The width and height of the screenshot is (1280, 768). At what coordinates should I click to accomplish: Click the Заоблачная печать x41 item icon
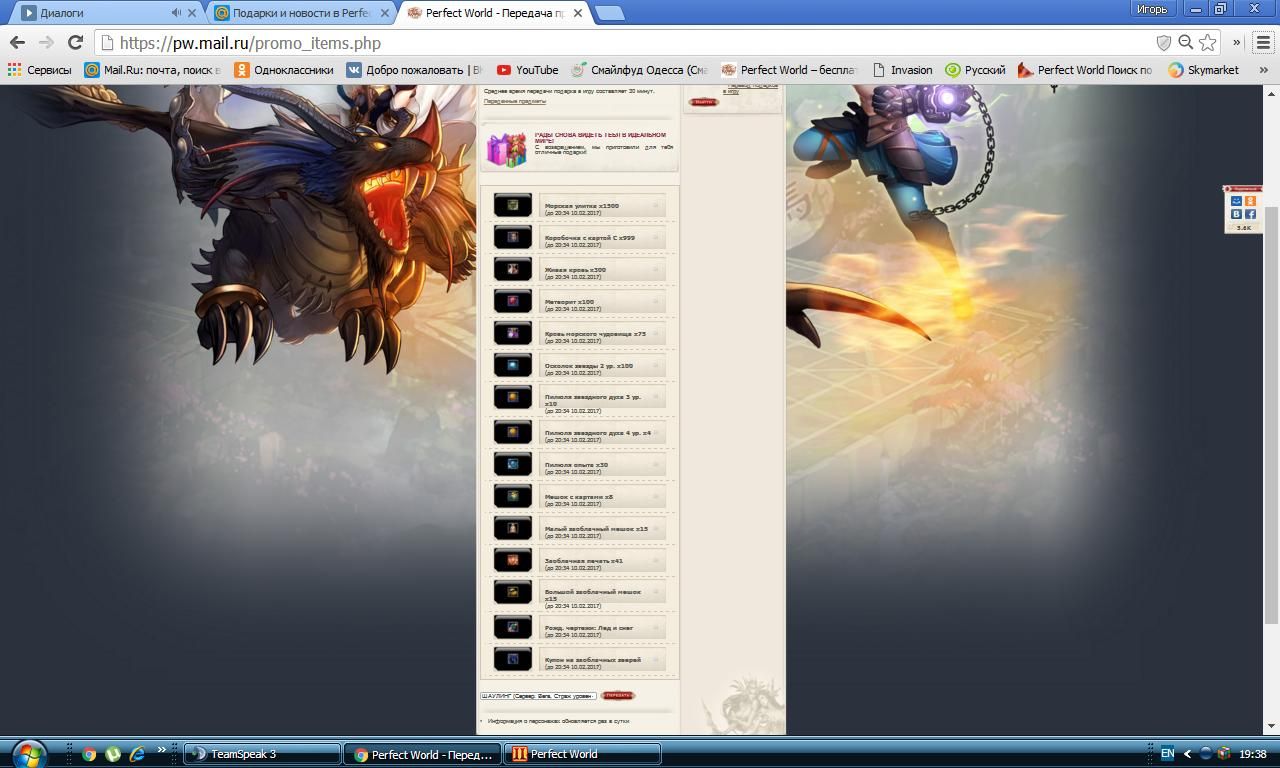(513, 560)
